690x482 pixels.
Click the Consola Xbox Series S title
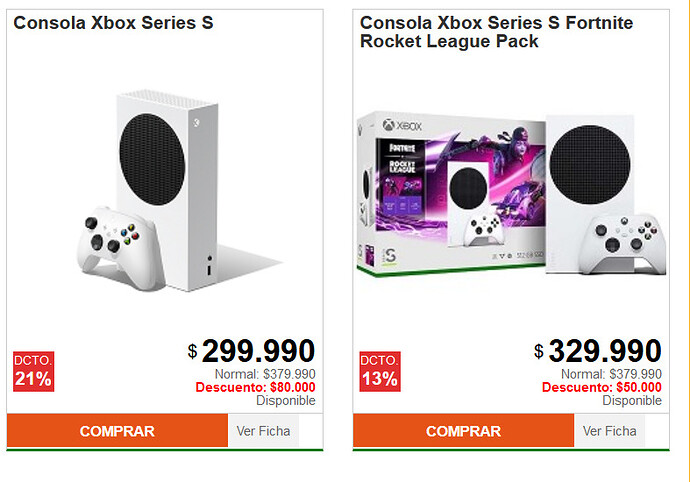click(113, 22)
